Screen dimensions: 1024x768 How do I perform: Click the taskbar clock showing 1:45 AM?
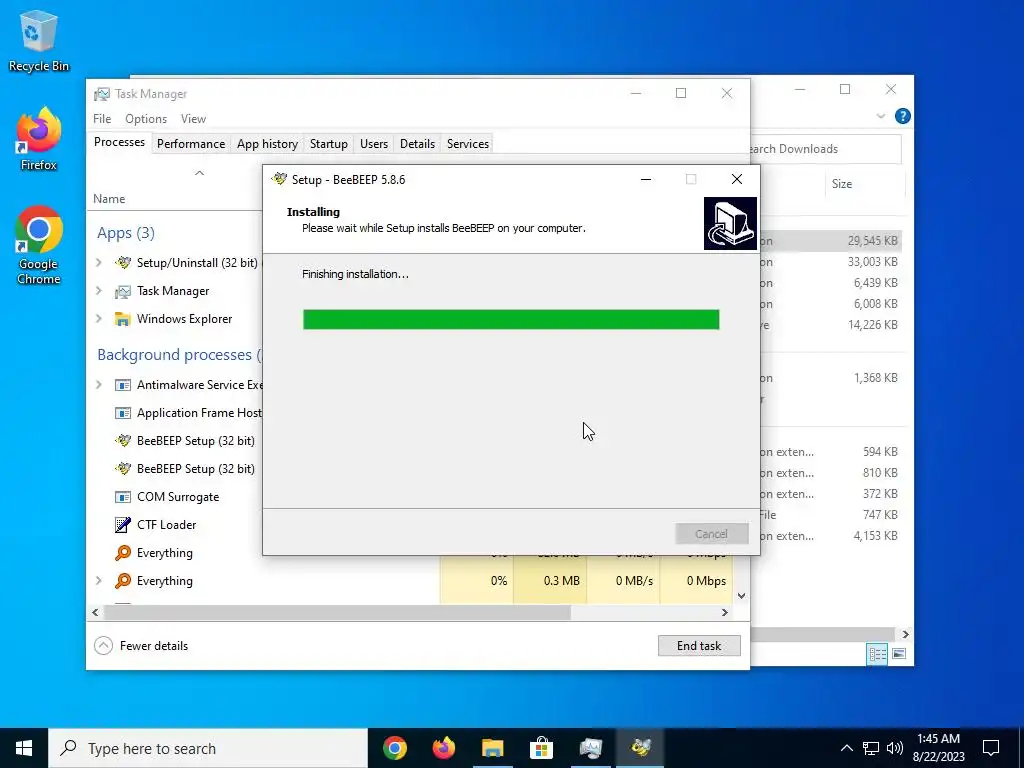click(x=939, y=748)
